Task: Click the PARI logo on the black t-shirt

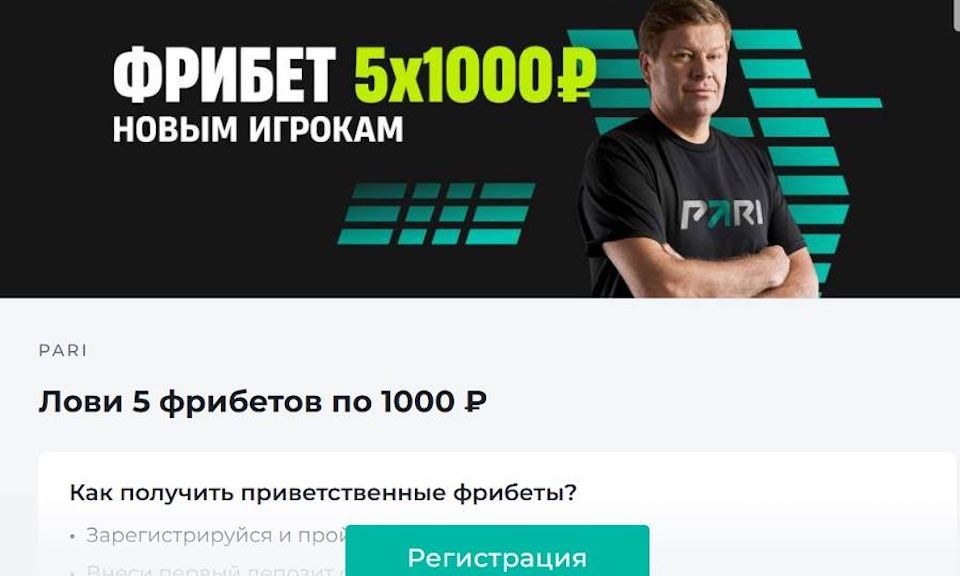Action: 722,214
